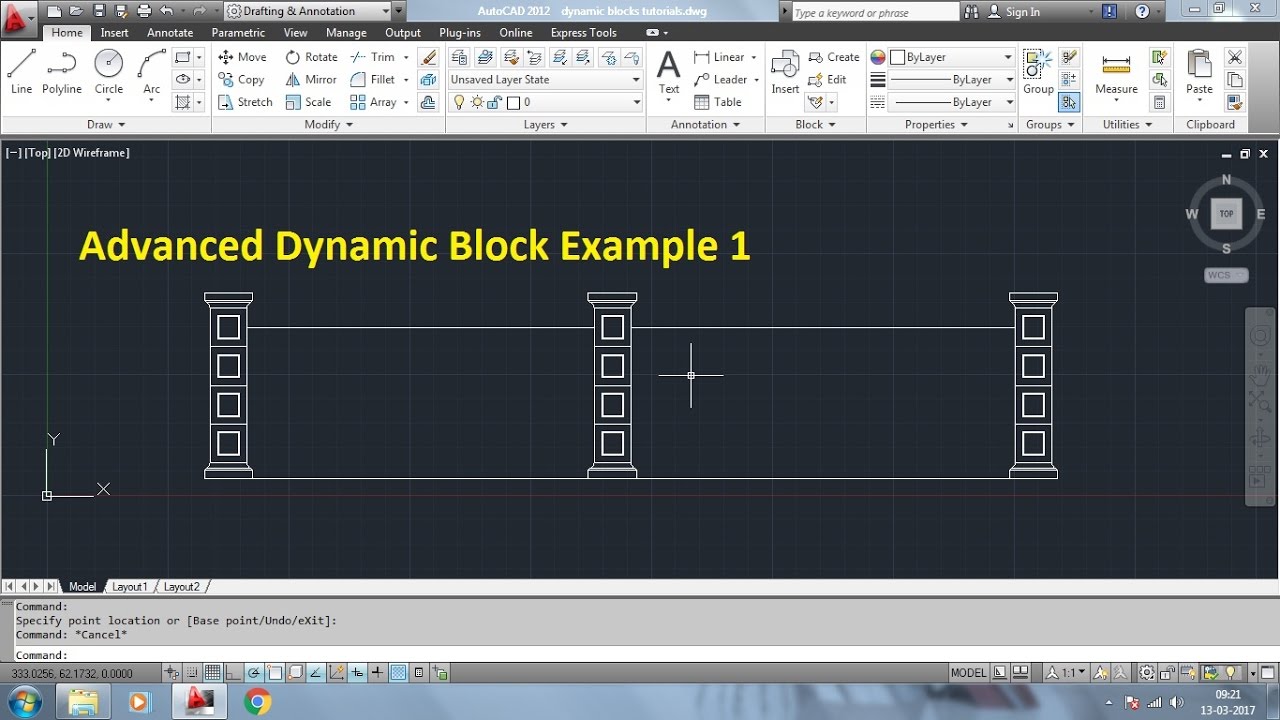Screen dimensions: 1280x720
Task: Activate the Stretch command
Action: click(x=245, y=102)
